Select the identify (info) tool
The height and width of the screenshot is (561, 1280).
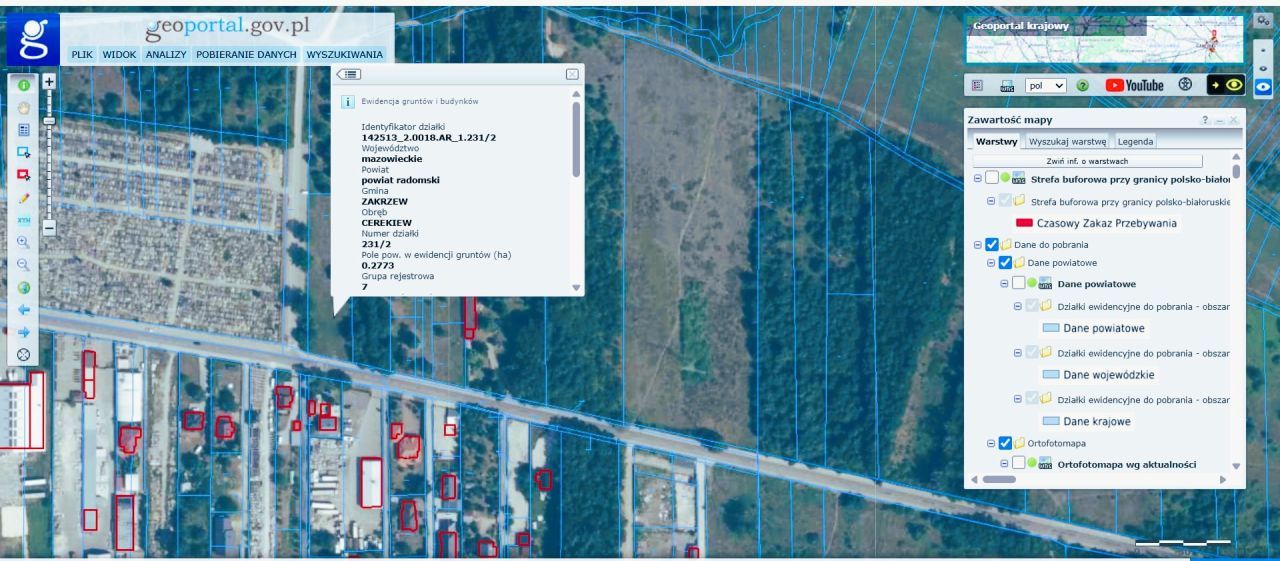24,85
